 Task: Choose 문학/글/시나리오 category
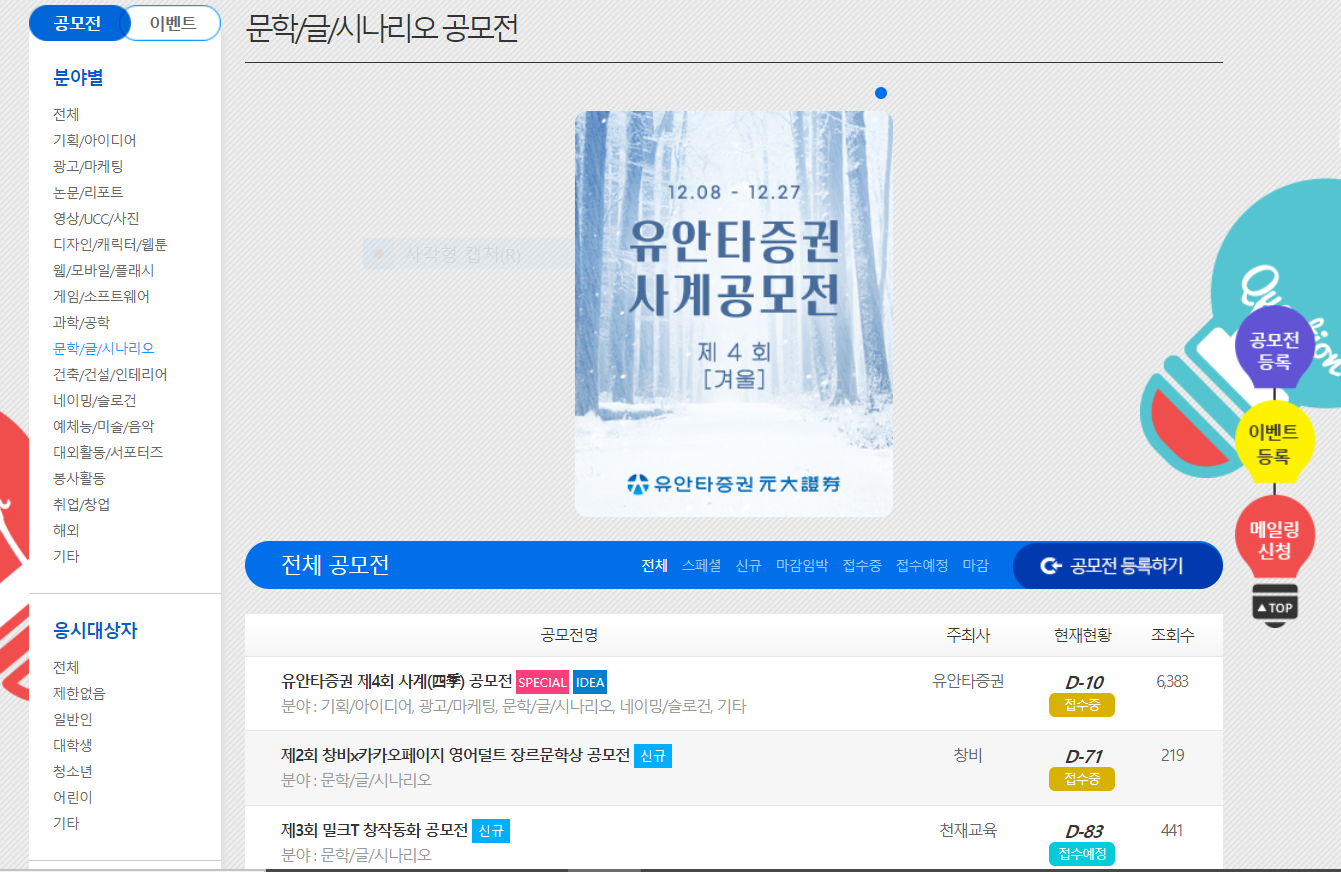tap(104, 348)
